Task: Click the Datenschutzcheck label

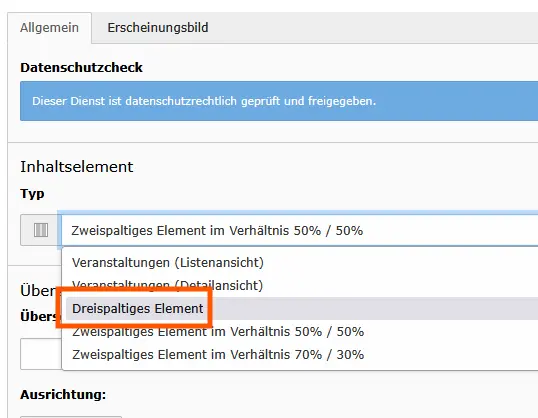Action: [81, 68]
